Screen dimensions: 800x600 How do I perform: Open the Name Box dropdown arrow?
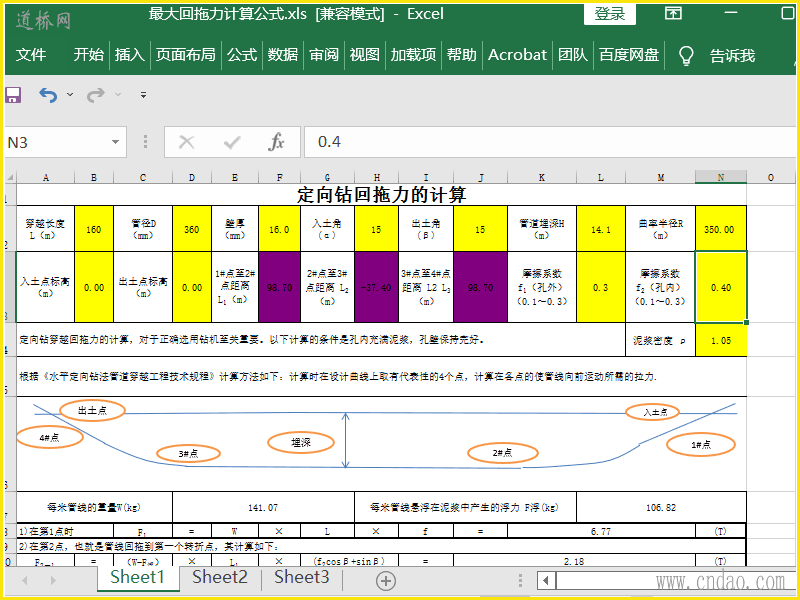click(116, 142)
